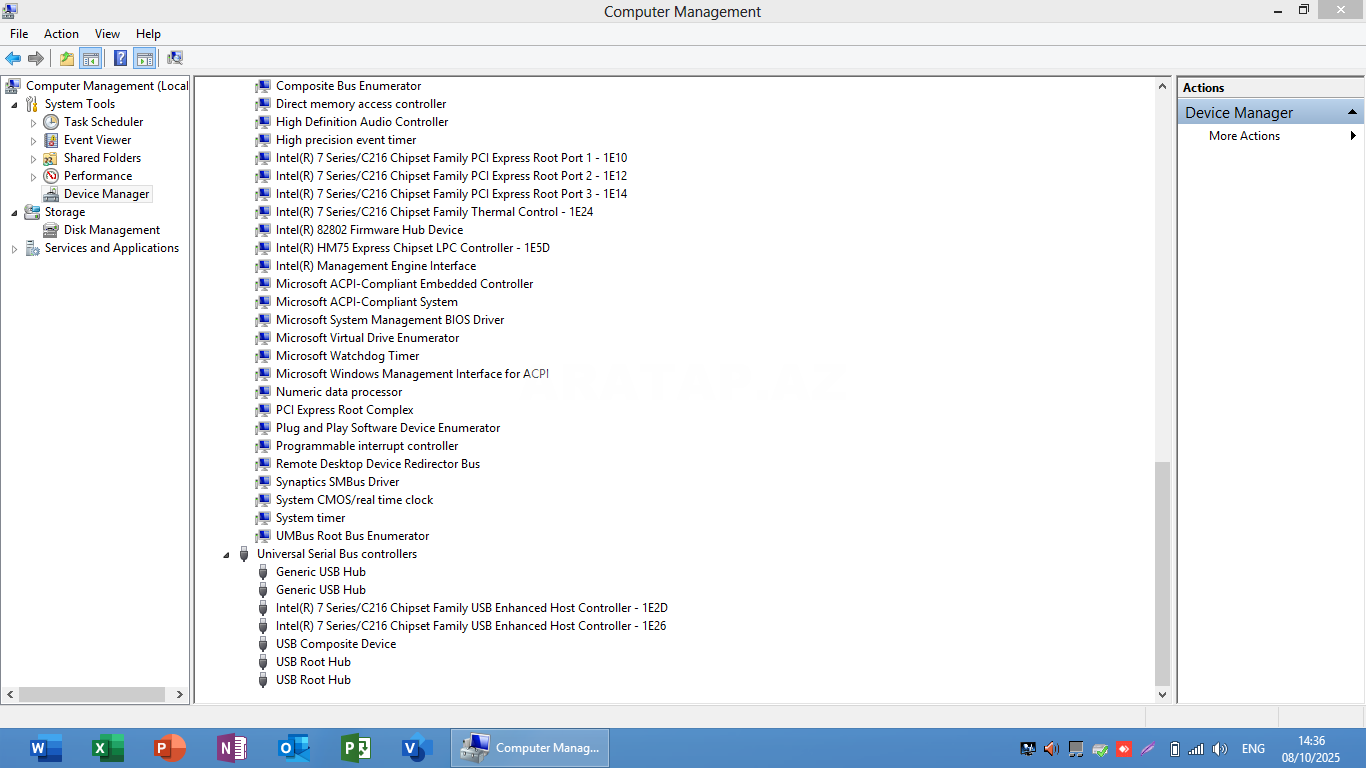Select Device Manager in the console tree

106,194
